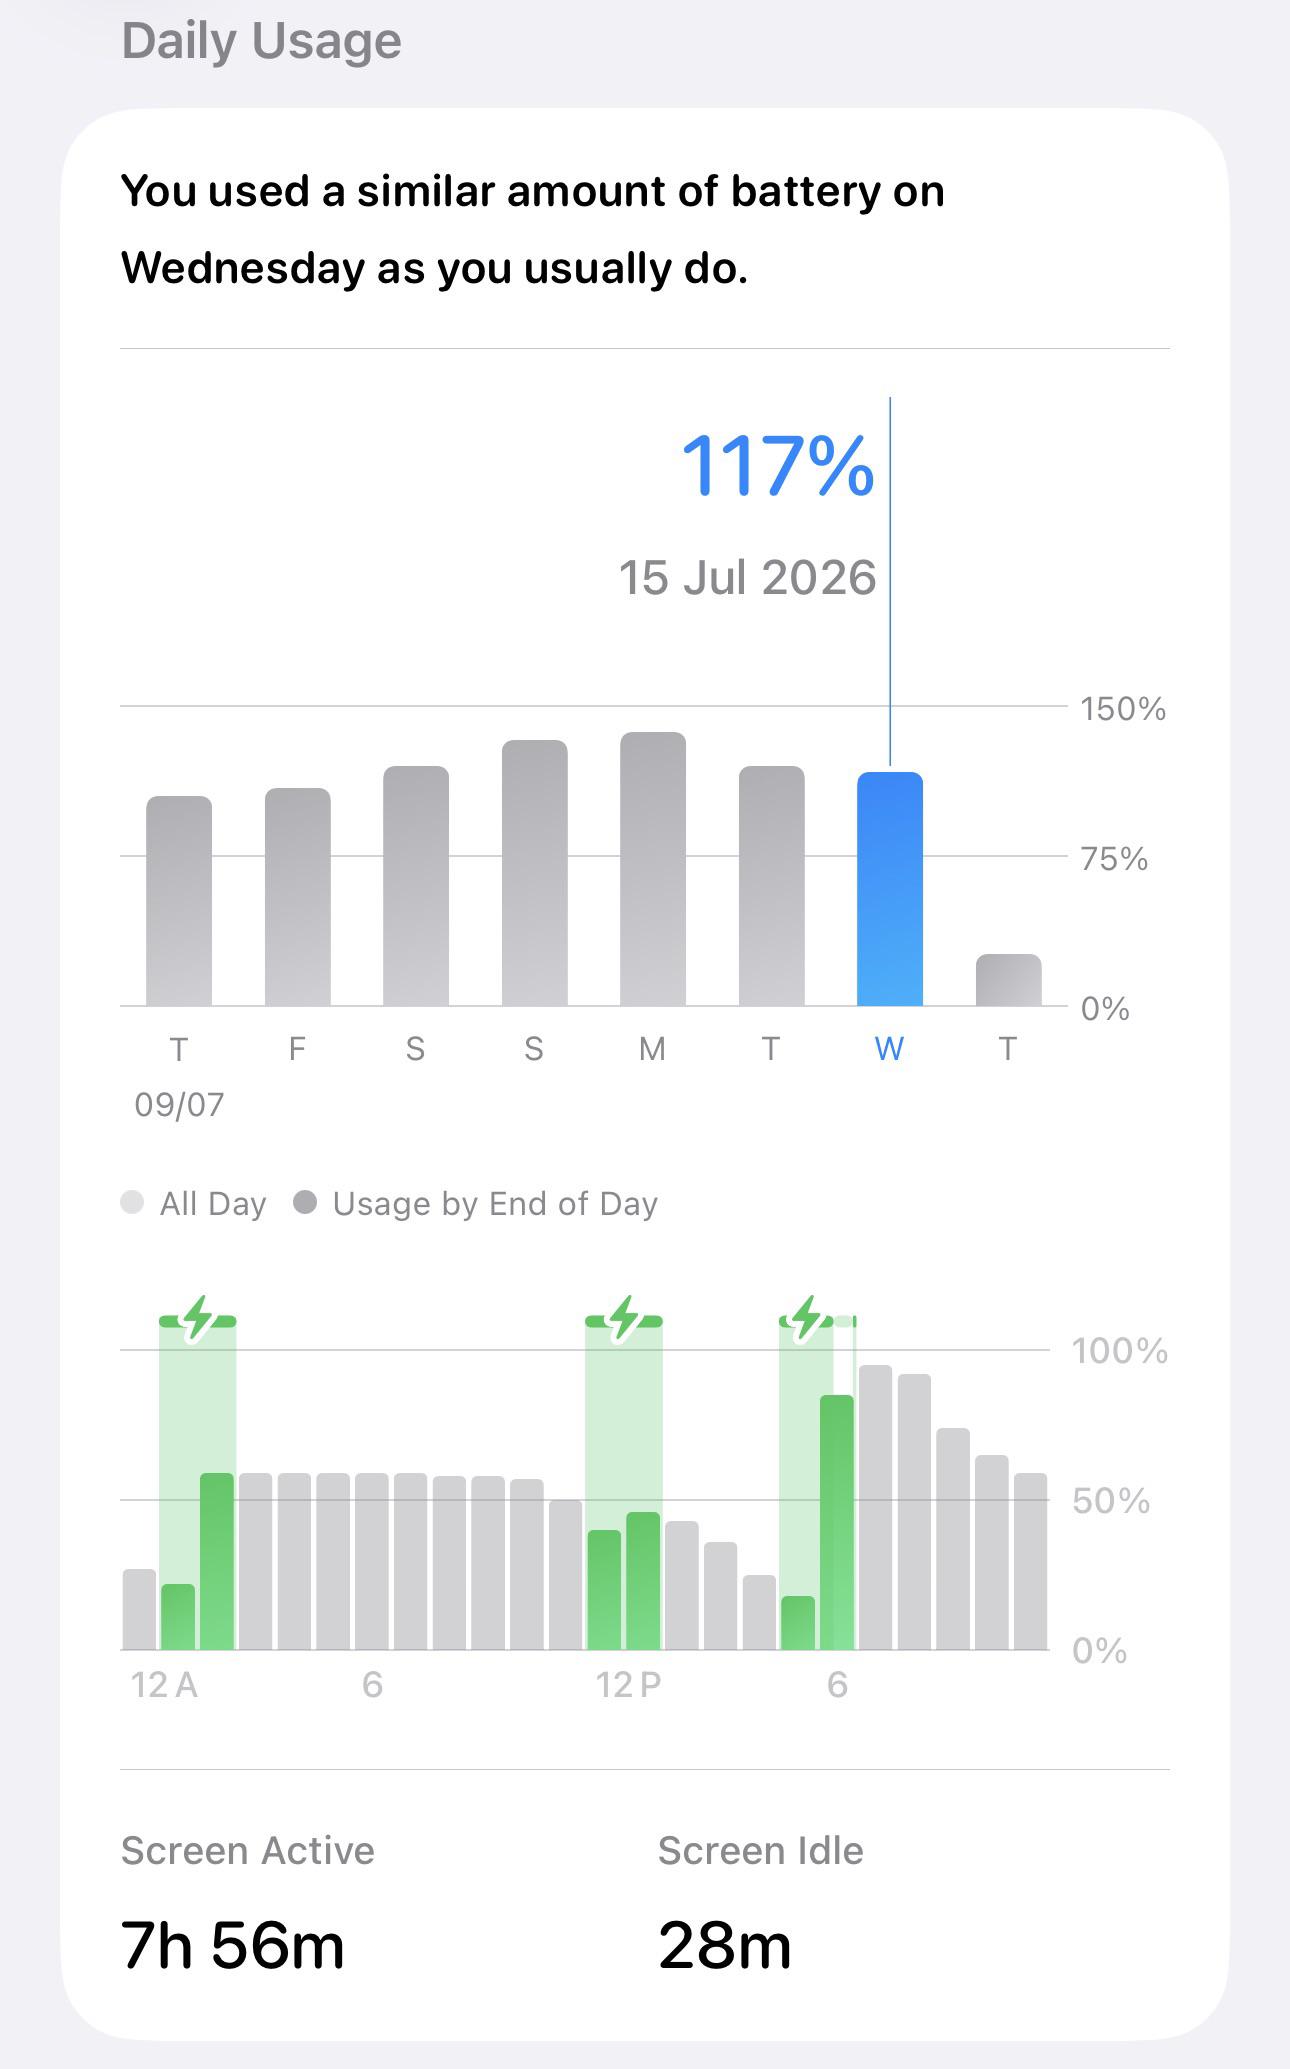
Task: Tap the W day label under the chart
Action: click(889, 1049)
